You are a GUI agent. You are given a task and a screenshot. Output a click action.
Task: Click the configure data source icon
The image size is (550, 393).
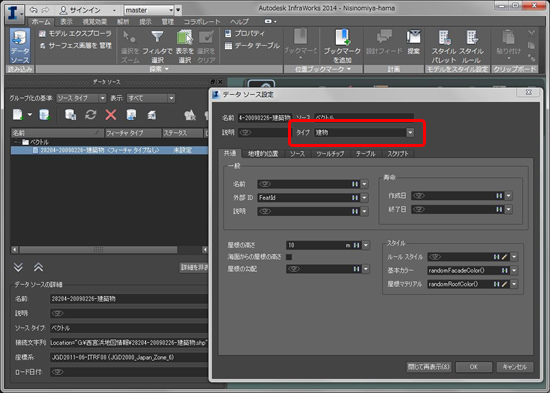pyautogui.click(x=70, y=114)
